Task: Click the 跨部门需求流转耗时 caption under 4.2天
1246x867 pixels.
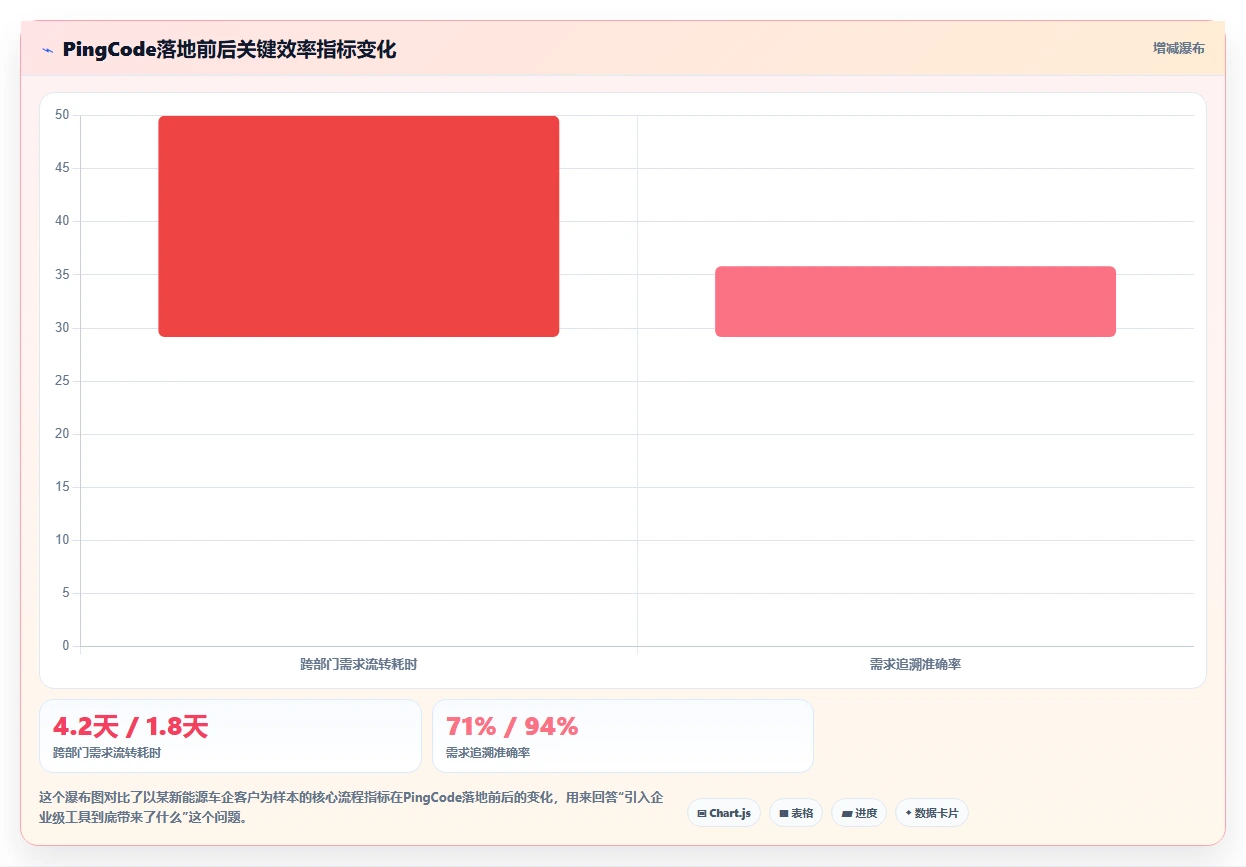Action: (107, 752)
